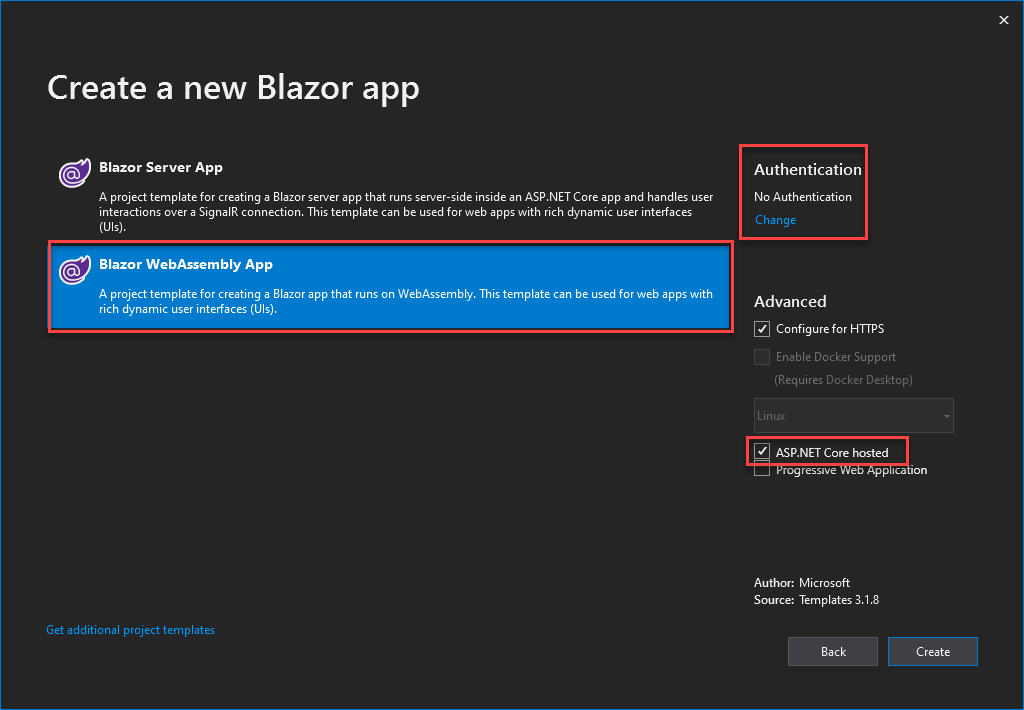Change the authentication type
This screenshot has width=1024, height=710.
click(775, 219)
